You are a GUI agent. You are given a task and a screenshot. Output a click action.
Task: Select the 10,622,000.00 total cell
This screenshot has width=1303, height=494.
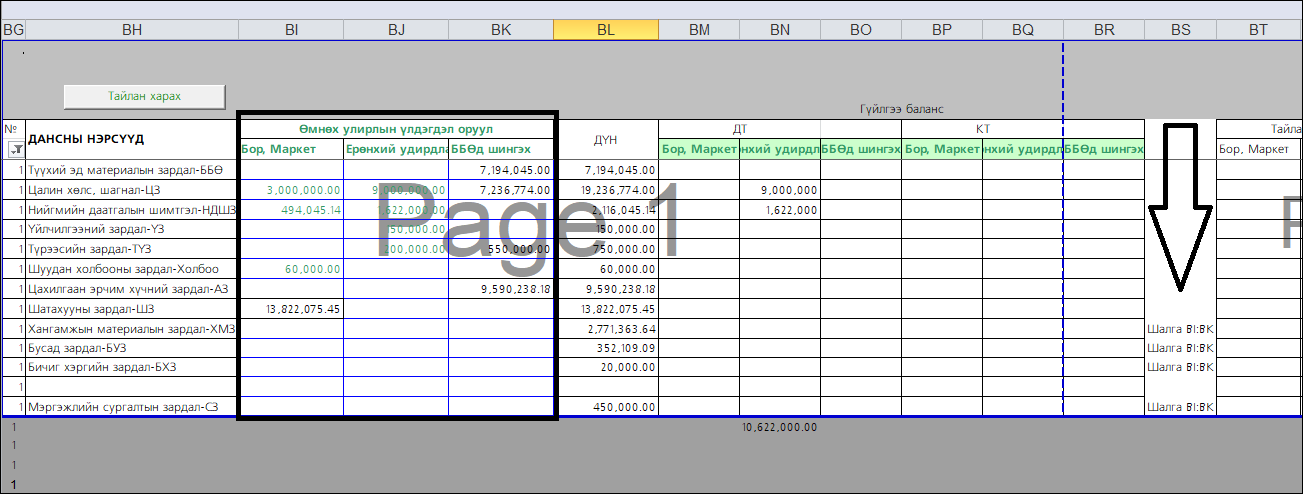coord(779,427)
